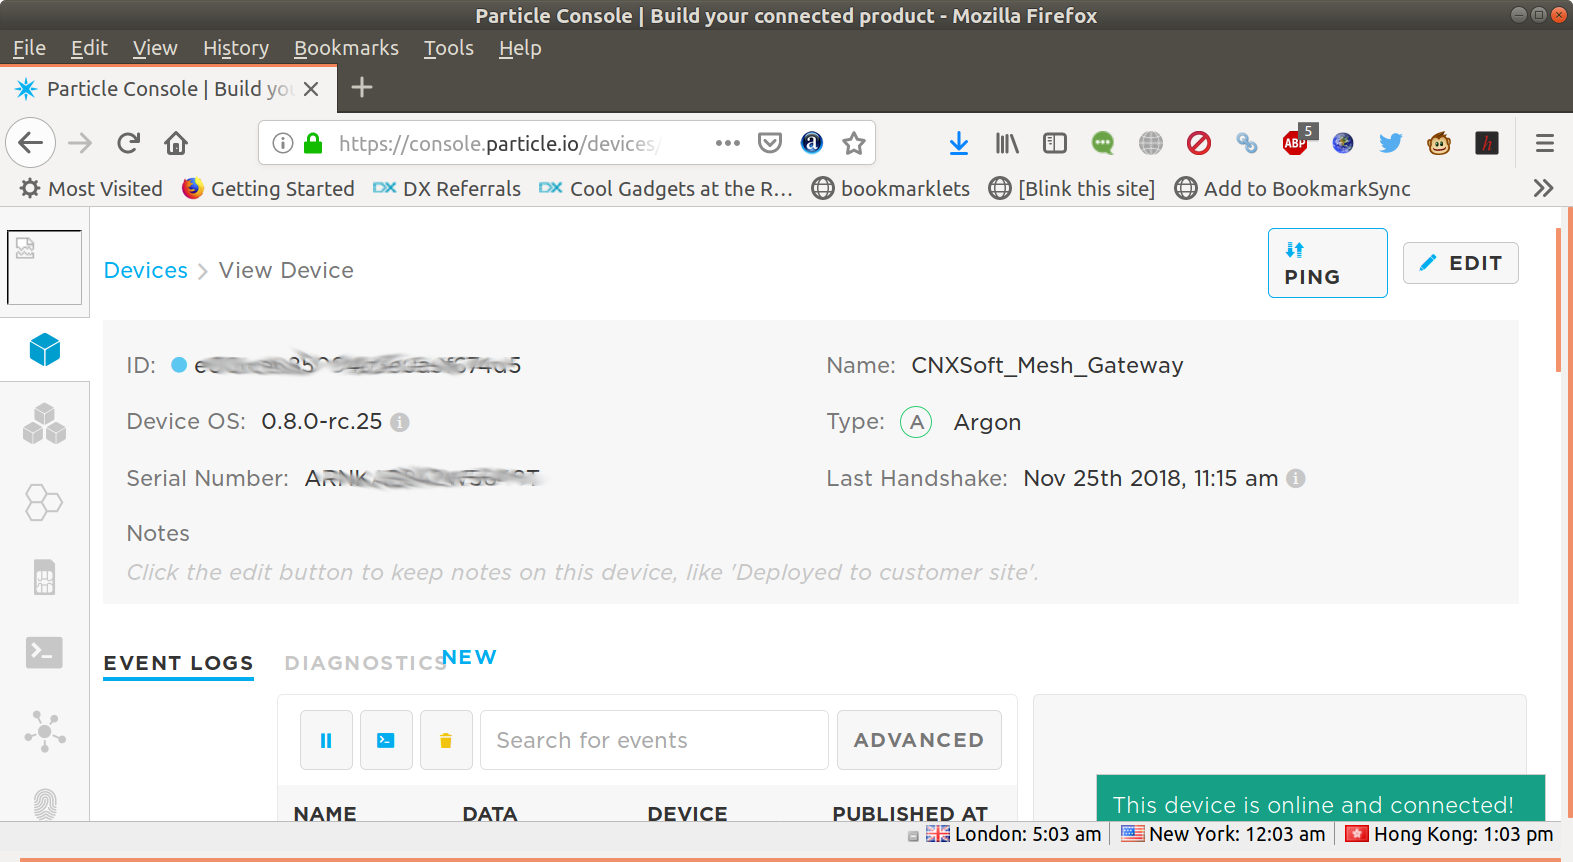Open Getting Started bookmark
Image resolution: width=1573 pixels, height=862 pixels.
(x=268, y=188)
